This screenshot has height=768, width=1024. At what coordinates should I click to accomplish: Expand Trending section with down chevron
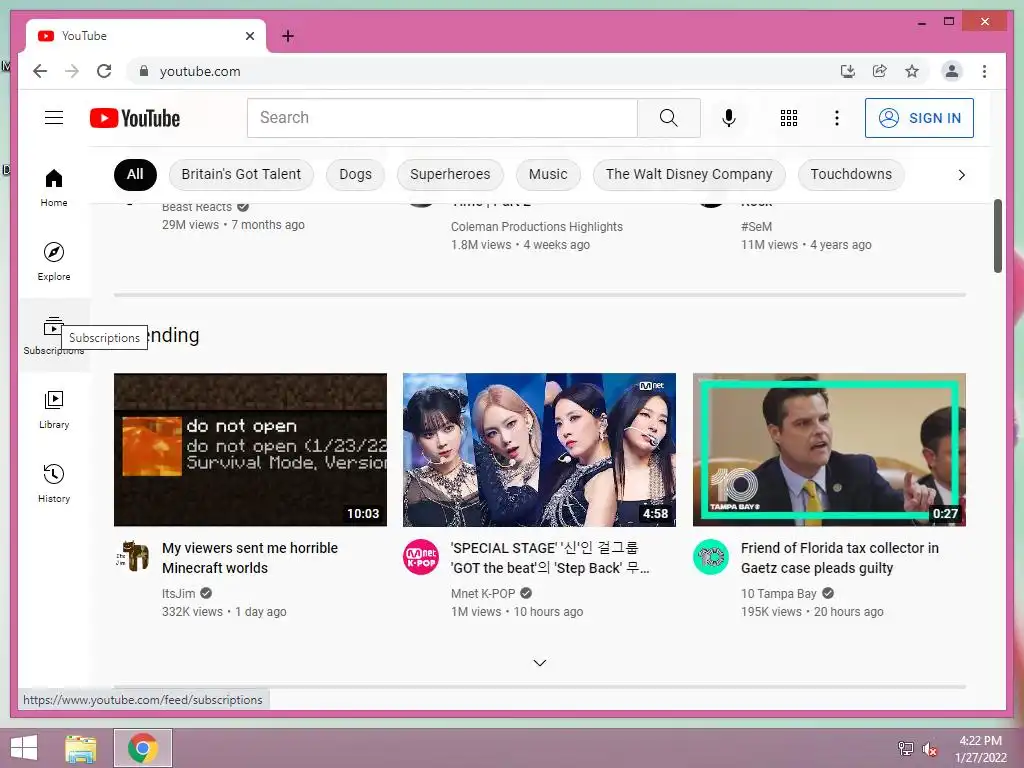pyautogui.click(x=539, y=663)
